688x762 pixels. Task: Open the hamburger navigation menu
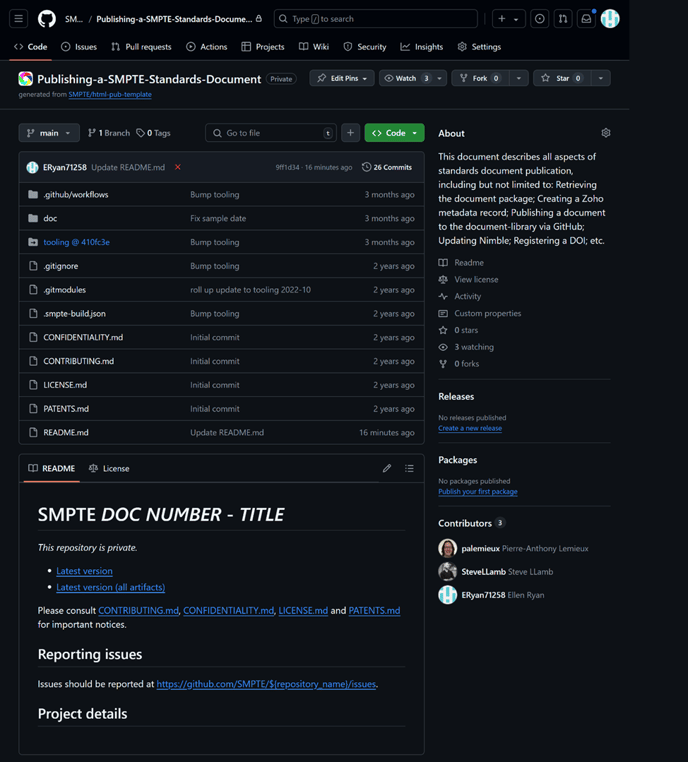[18, 19]
